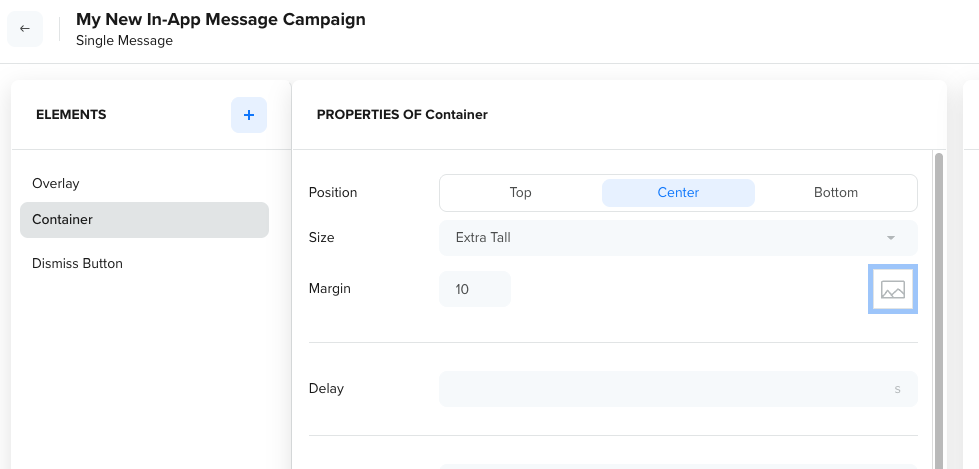Click the Margin value field showing 10
Viewport: 979px width, 469px height.
(x=475, y=289)
